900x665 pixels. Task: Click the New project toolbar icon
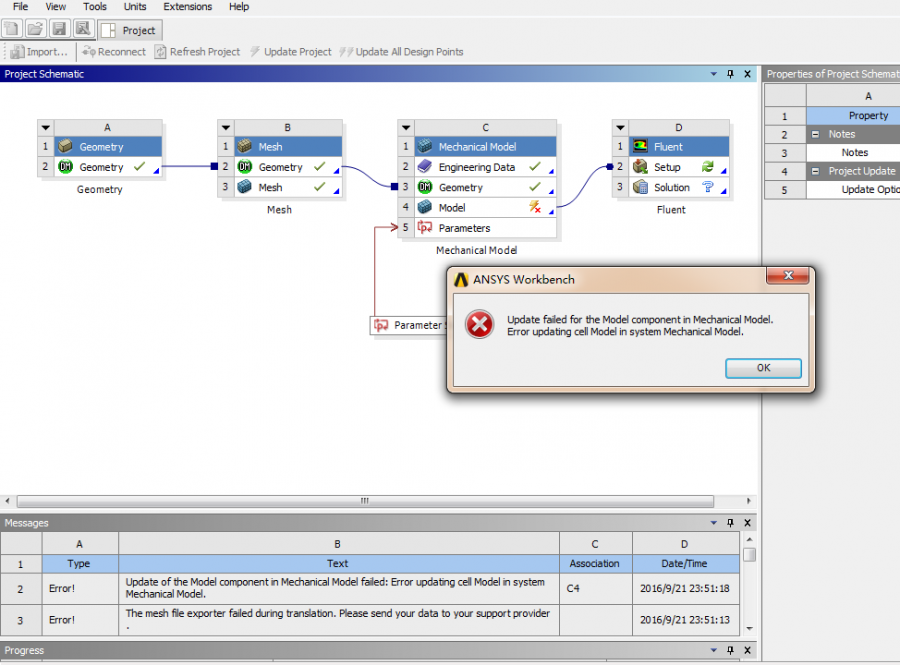click(x=12, y=29)
